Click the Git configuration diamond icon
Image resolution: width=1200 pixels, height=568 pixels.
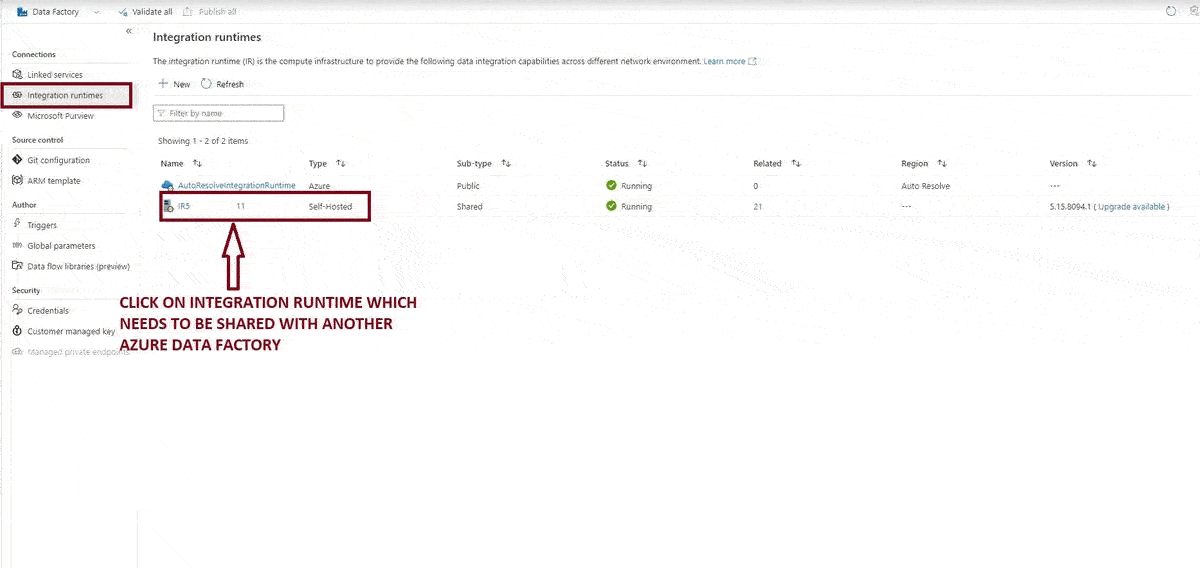click(x=17, y=160)
